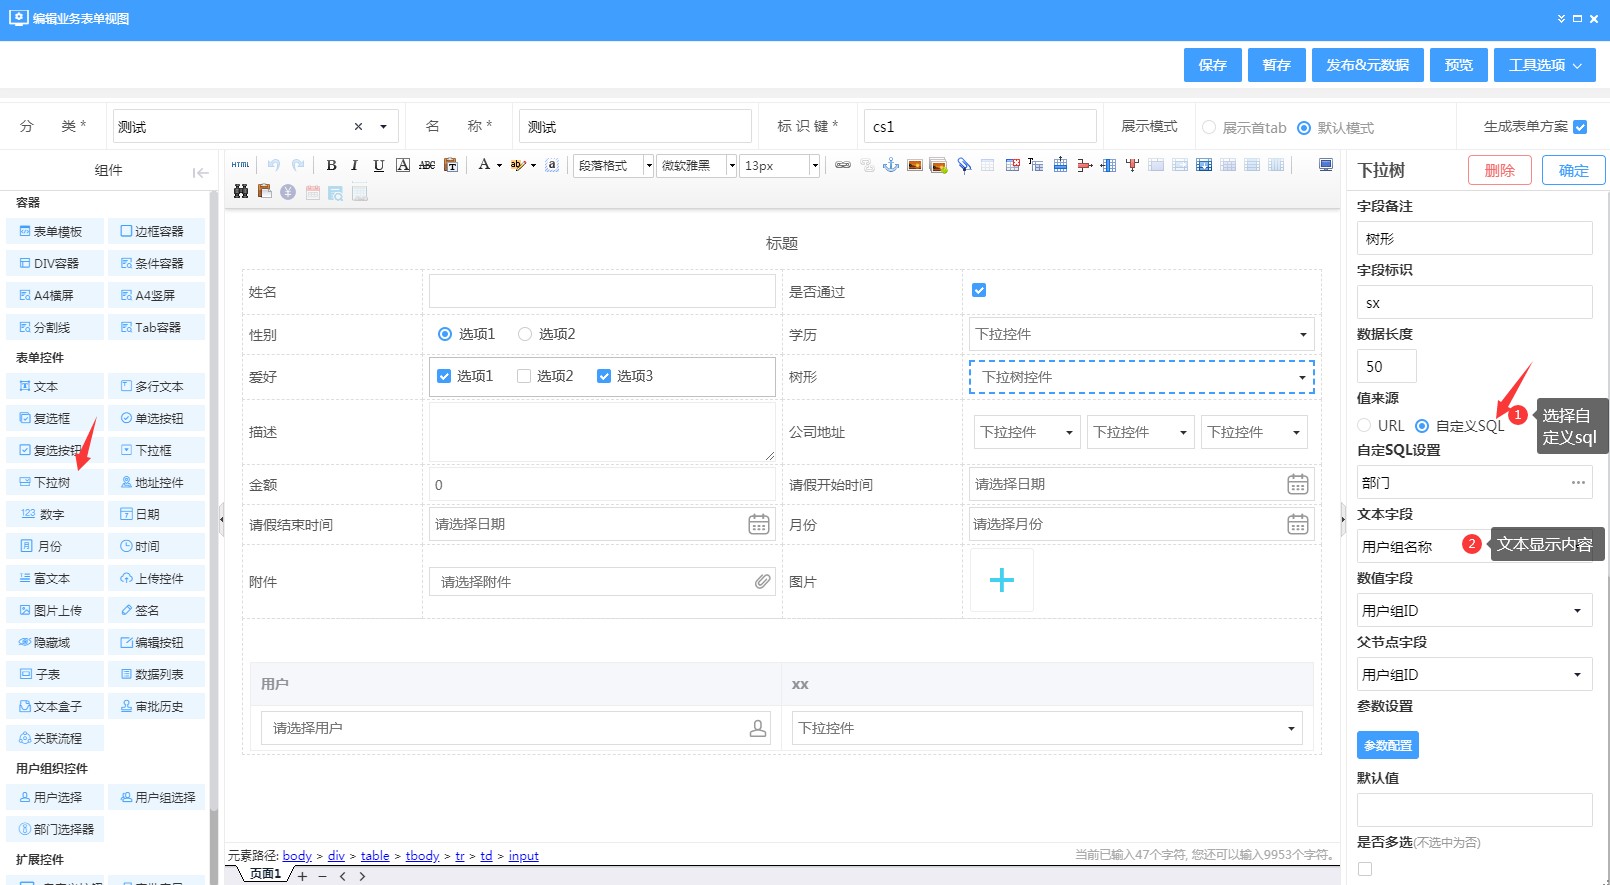Open calendar icon in 月份 field

[x=1298, y=524]
